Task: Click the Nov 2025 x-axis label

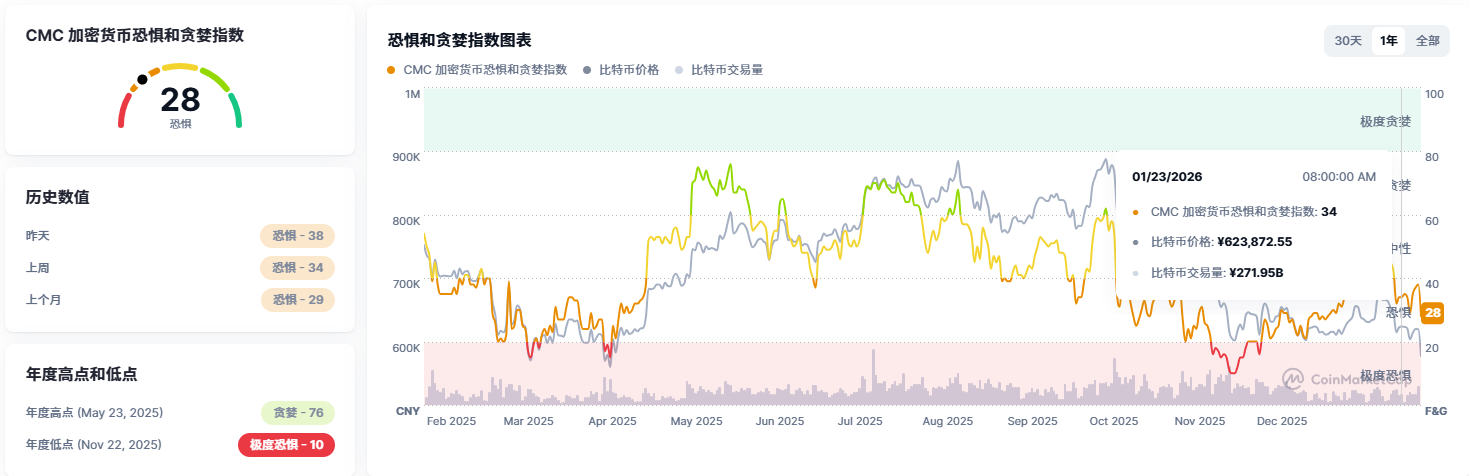Action: [x=1198, y=421]
